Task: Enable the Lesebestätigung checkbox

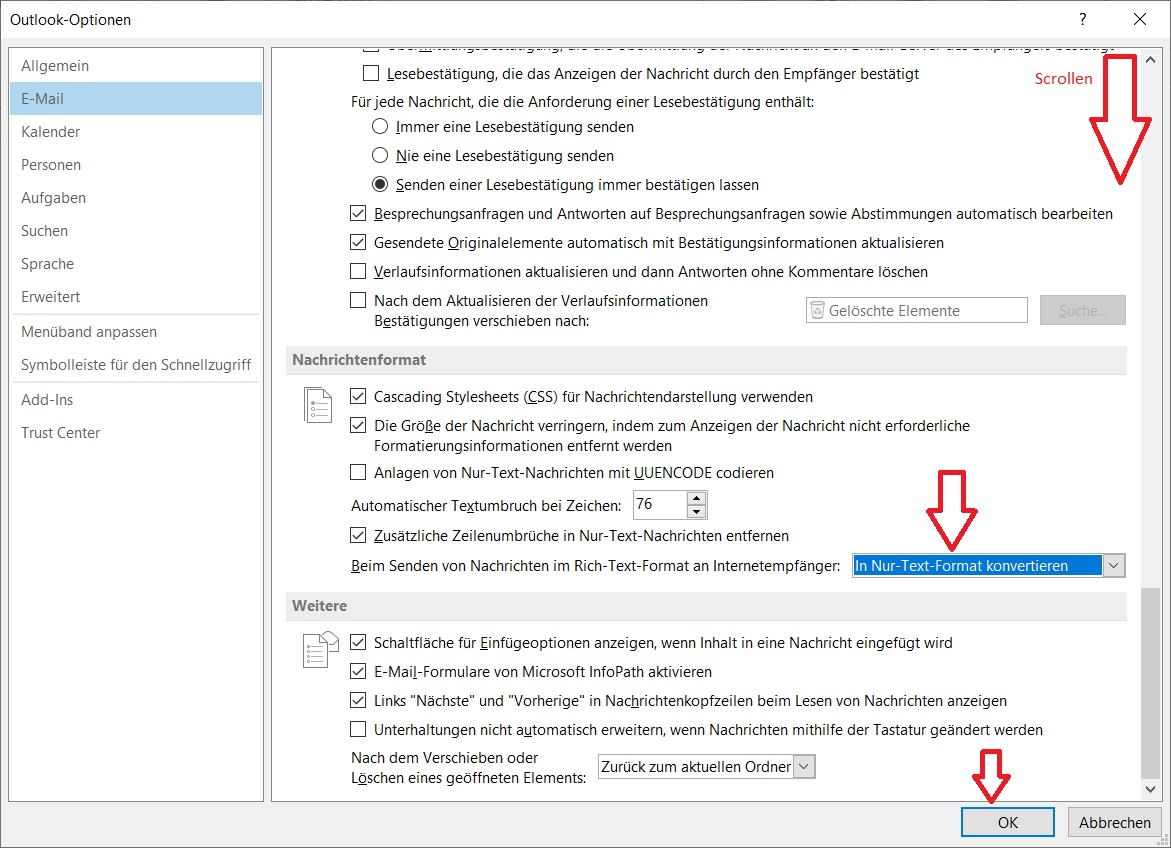Action: 370,73
